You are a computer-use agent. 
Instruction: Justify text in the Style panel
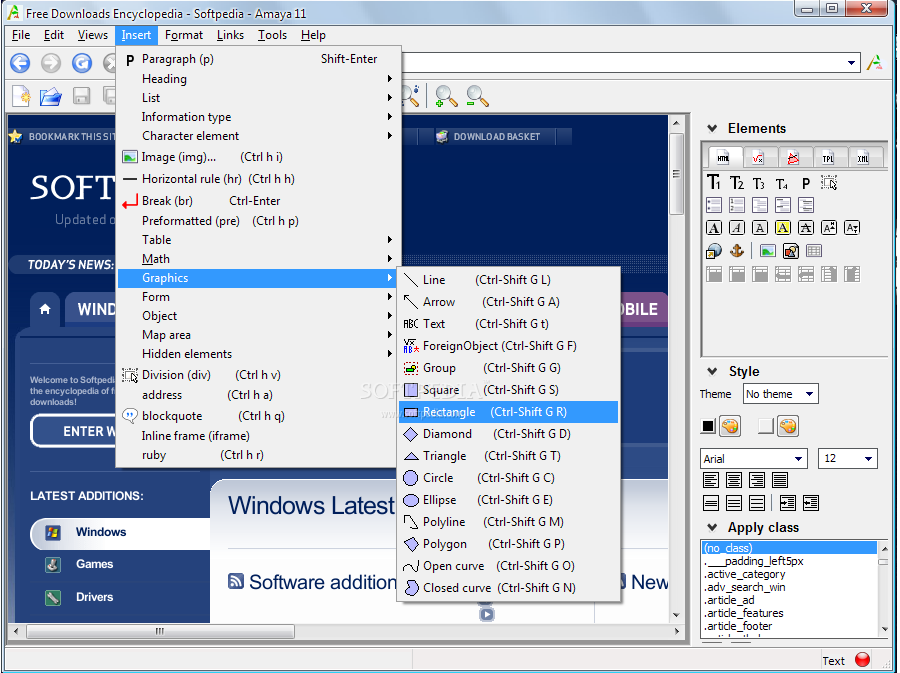[779, 480]
